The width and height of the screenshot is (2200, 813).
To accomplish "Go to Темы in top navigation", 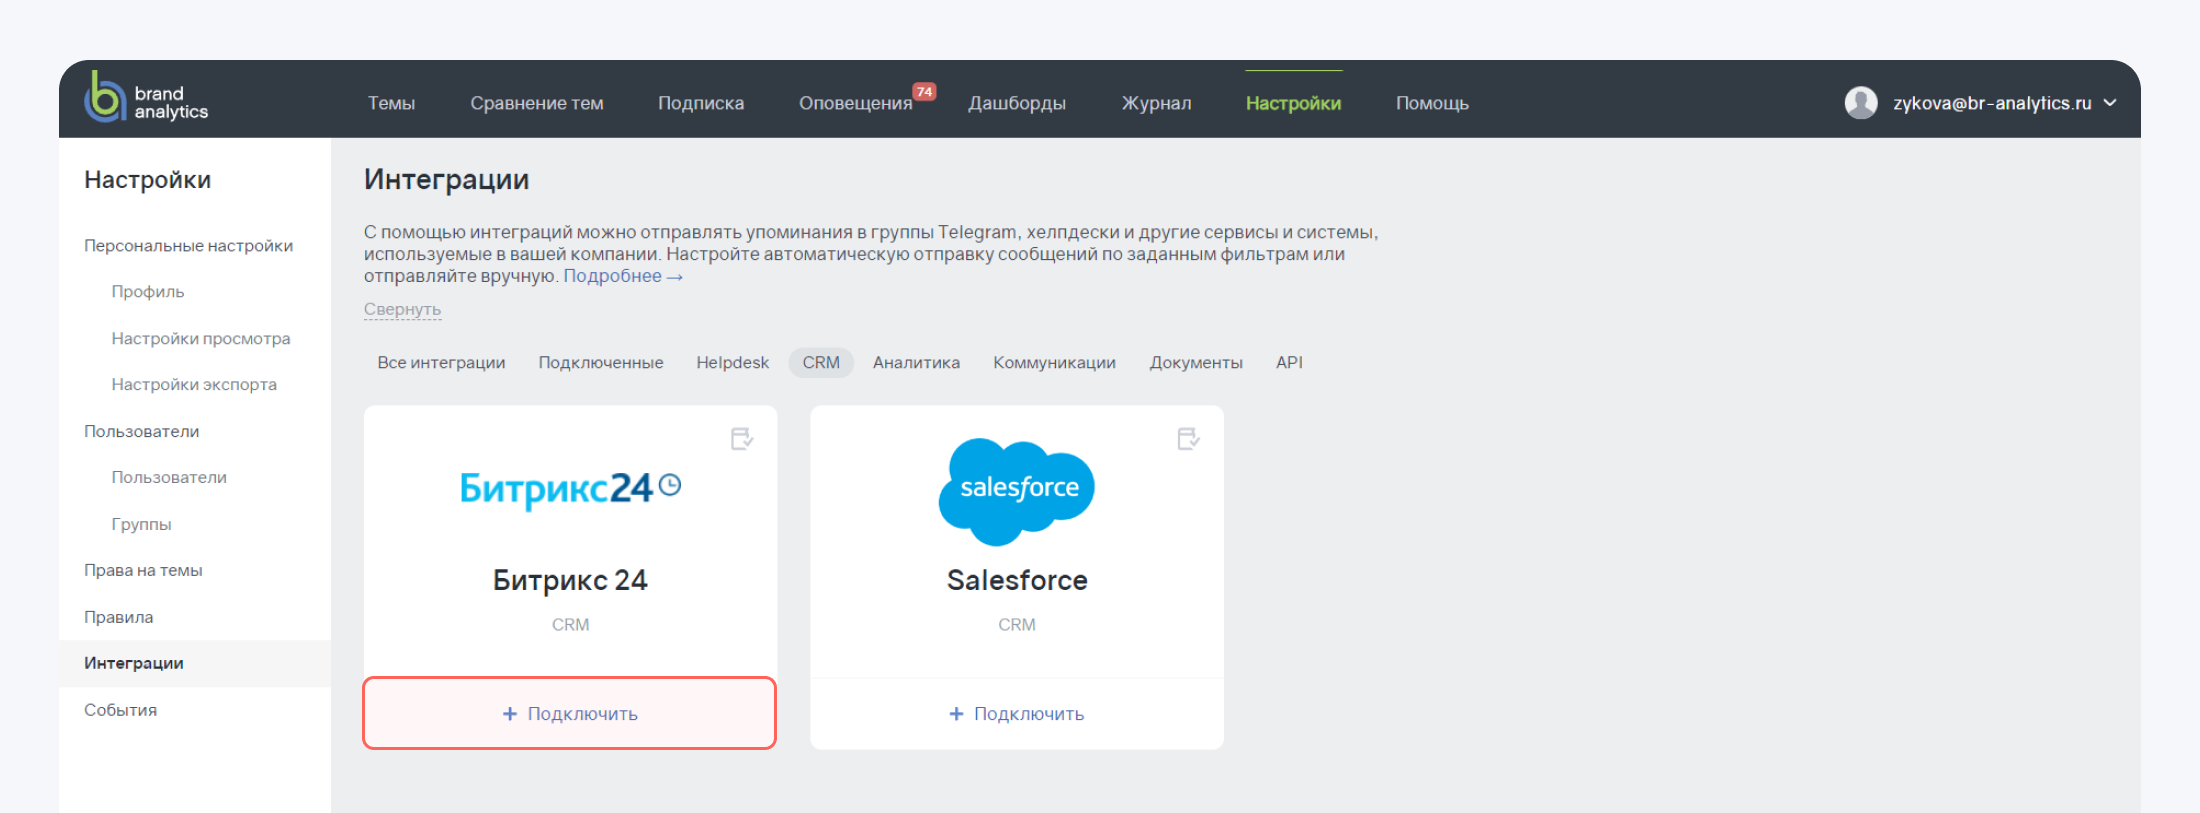I will (x=391, y=103).
